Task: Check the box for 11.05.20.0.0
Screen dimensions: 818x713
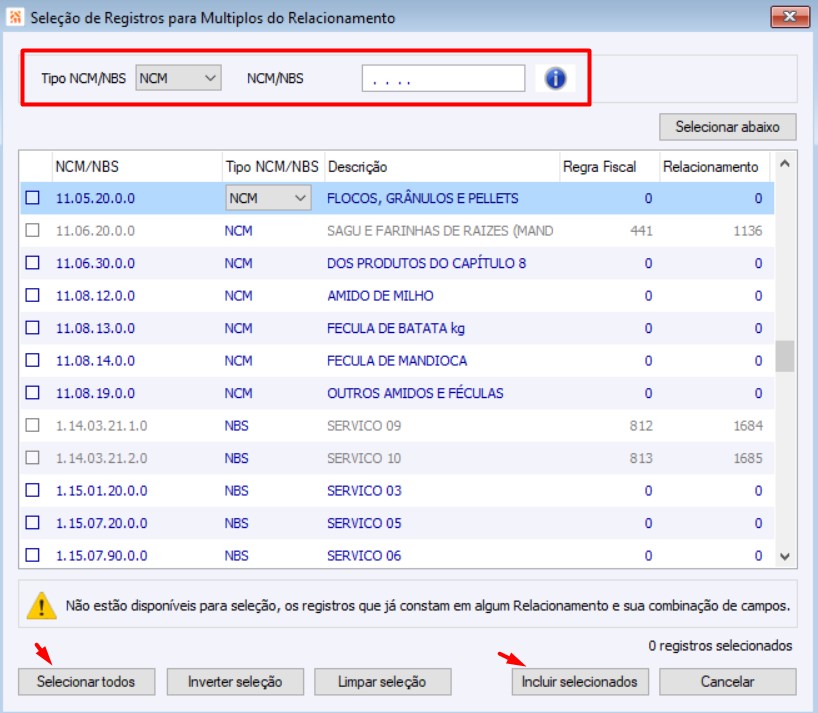Action: 32,198
